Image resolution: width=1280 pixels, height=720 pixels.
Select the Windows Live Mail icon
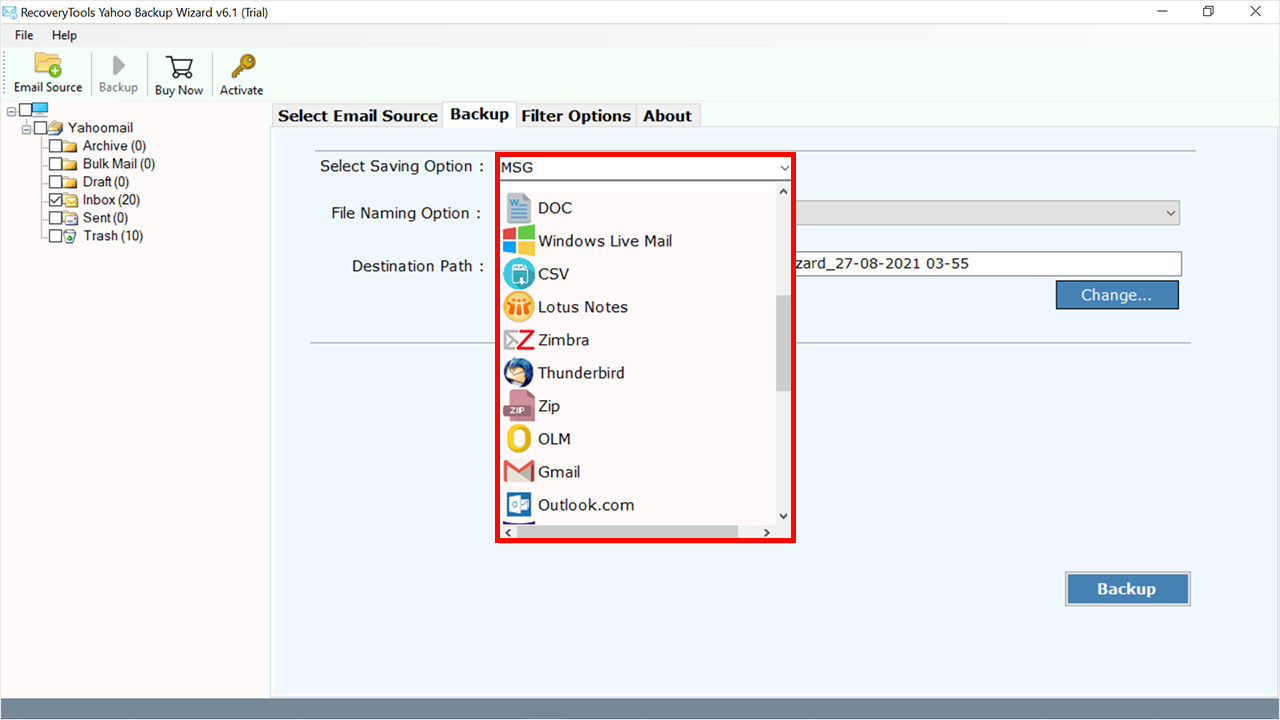[x=518, y=241]
